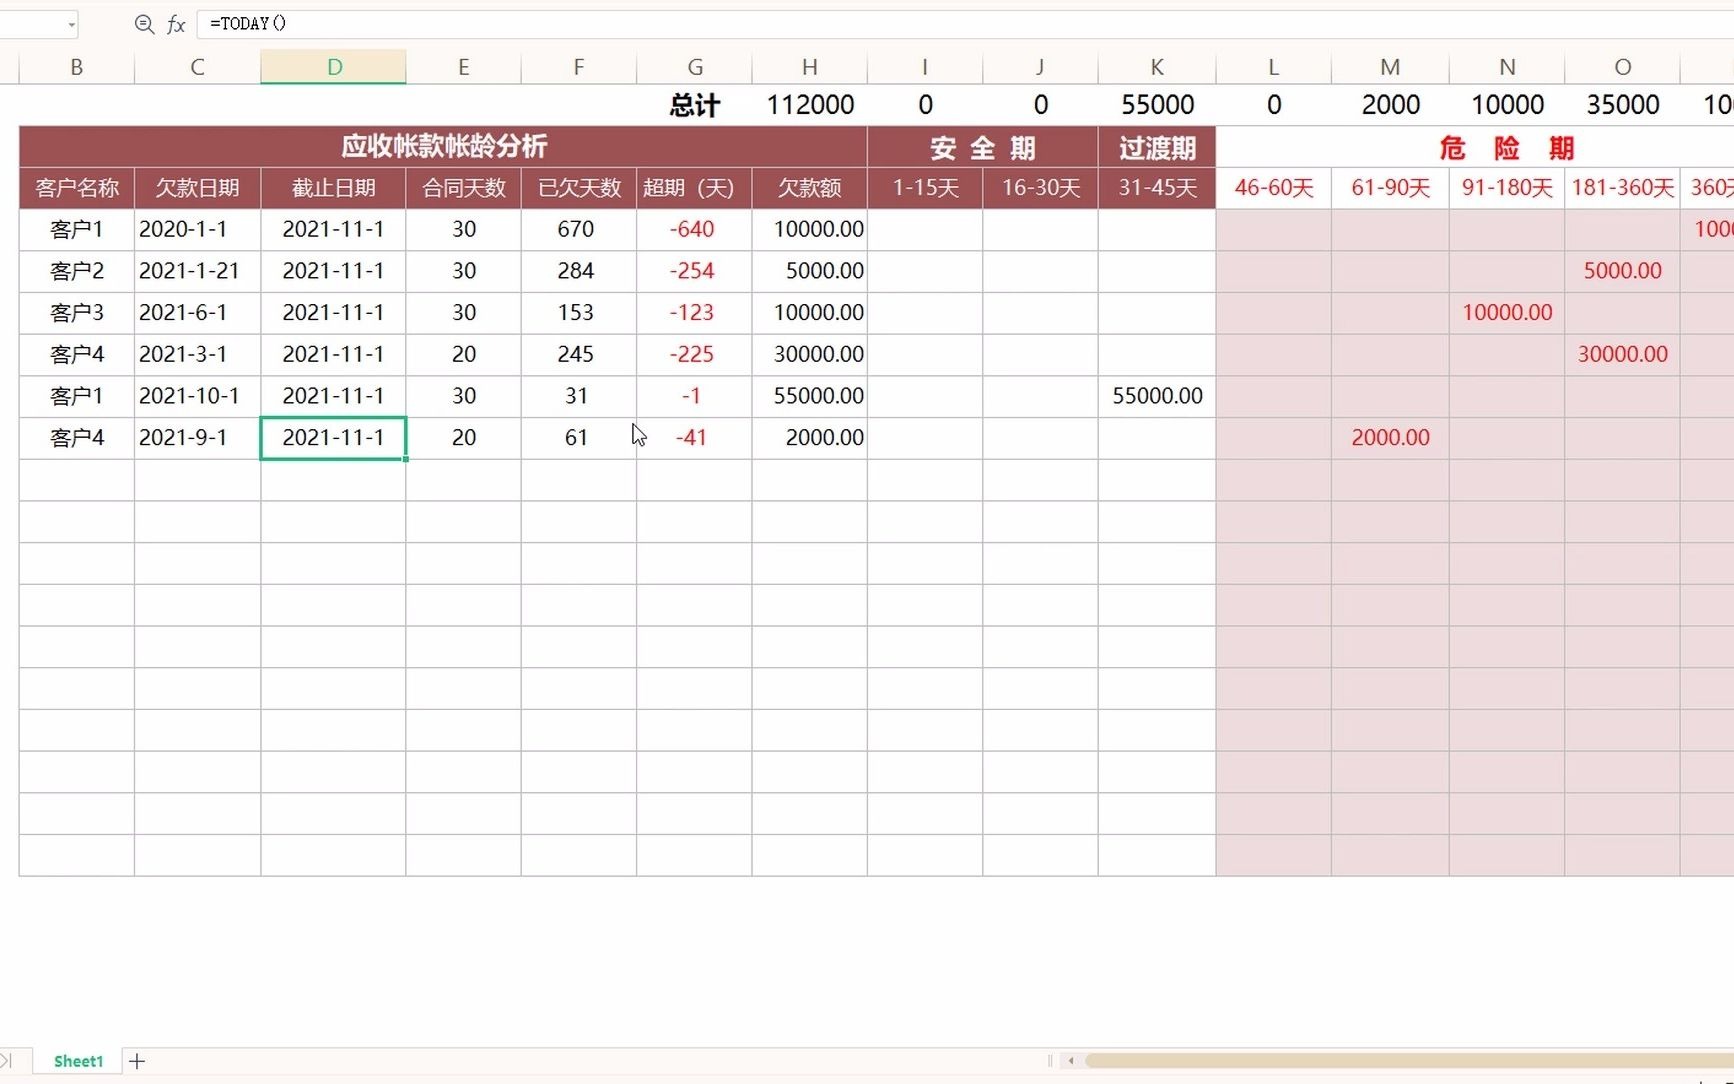Click the total cell showing 55000

coord(1157,105)
